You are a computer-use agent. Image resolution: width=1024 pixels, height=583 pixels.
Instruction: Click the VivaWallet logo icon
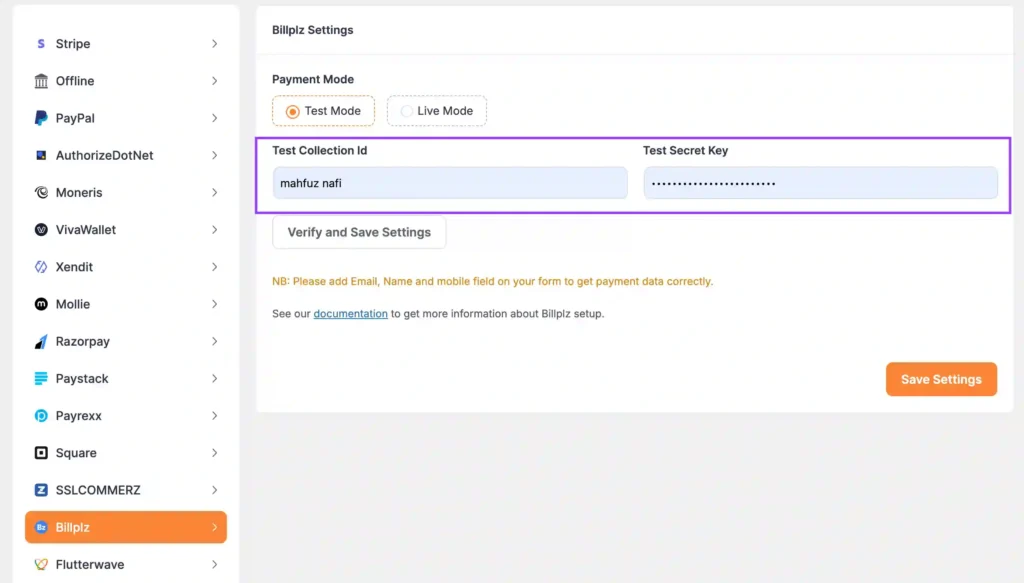coord(41,230)
